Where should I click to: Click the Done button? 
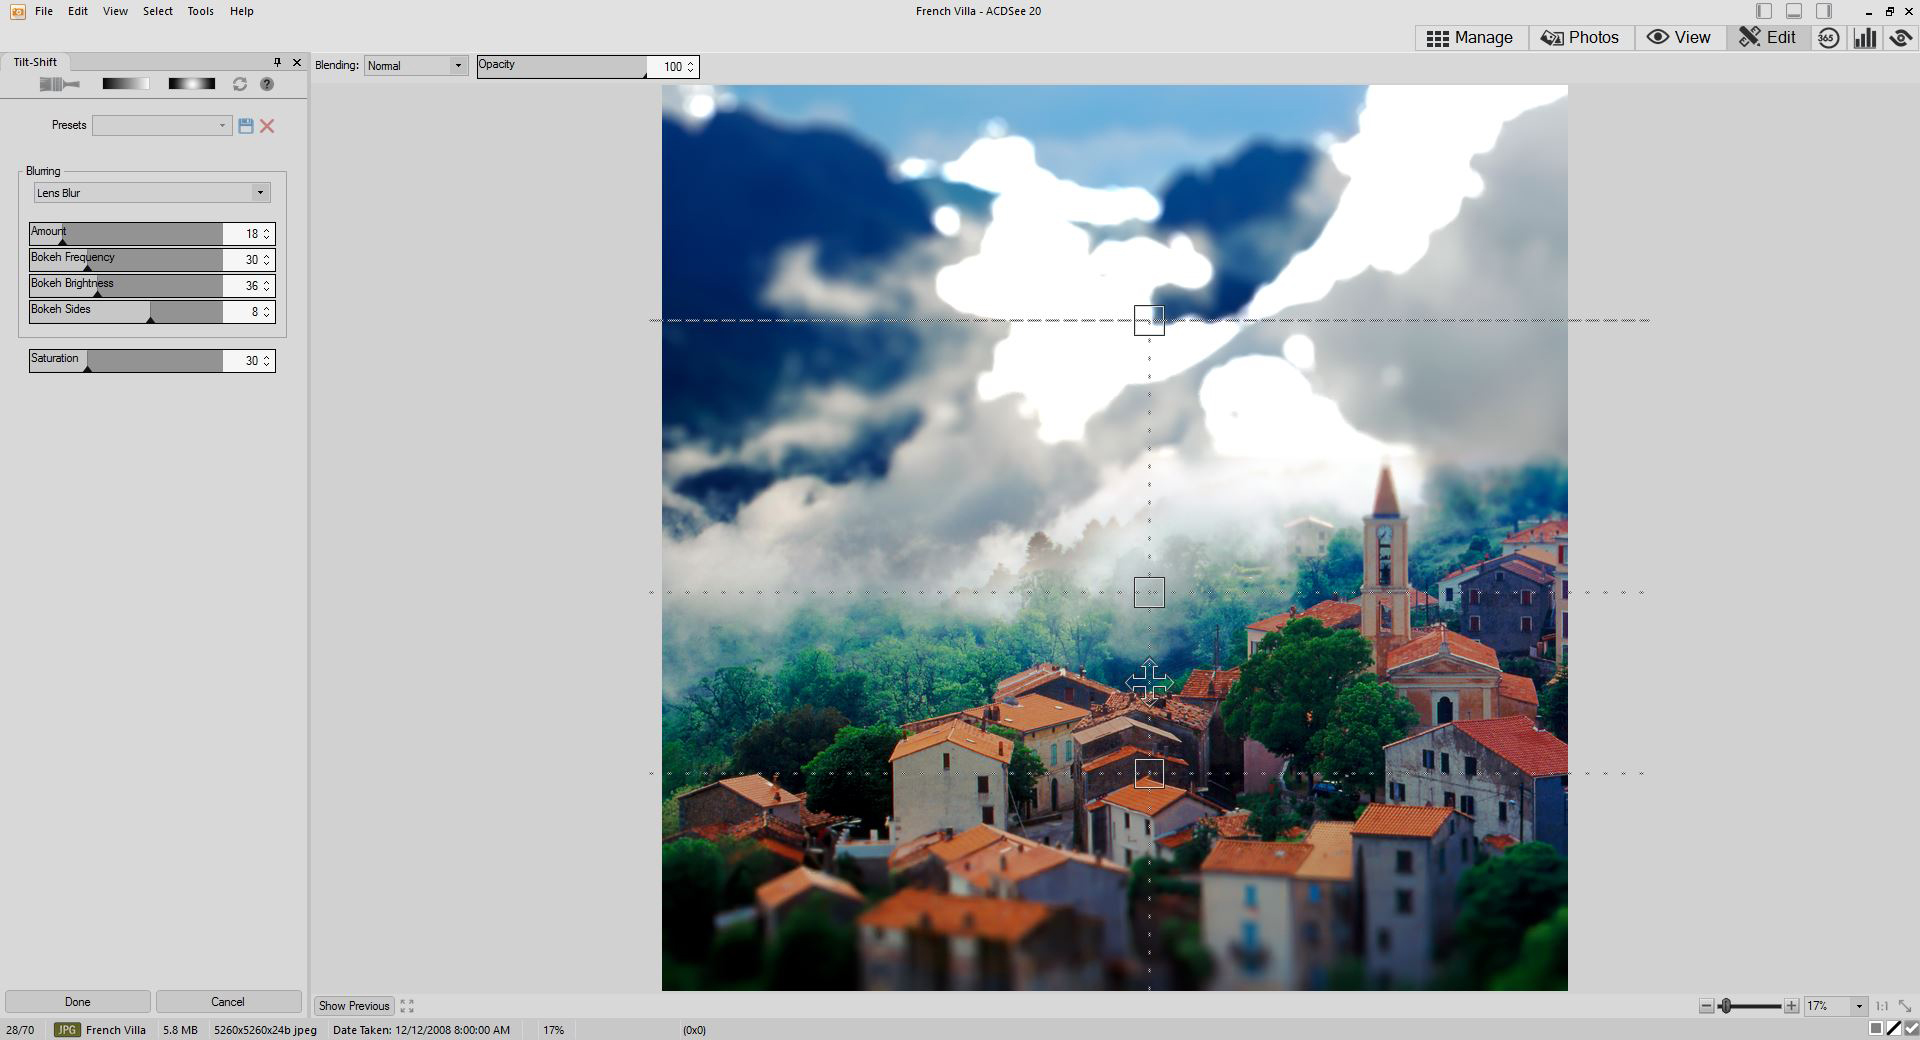pos(78,1002)
